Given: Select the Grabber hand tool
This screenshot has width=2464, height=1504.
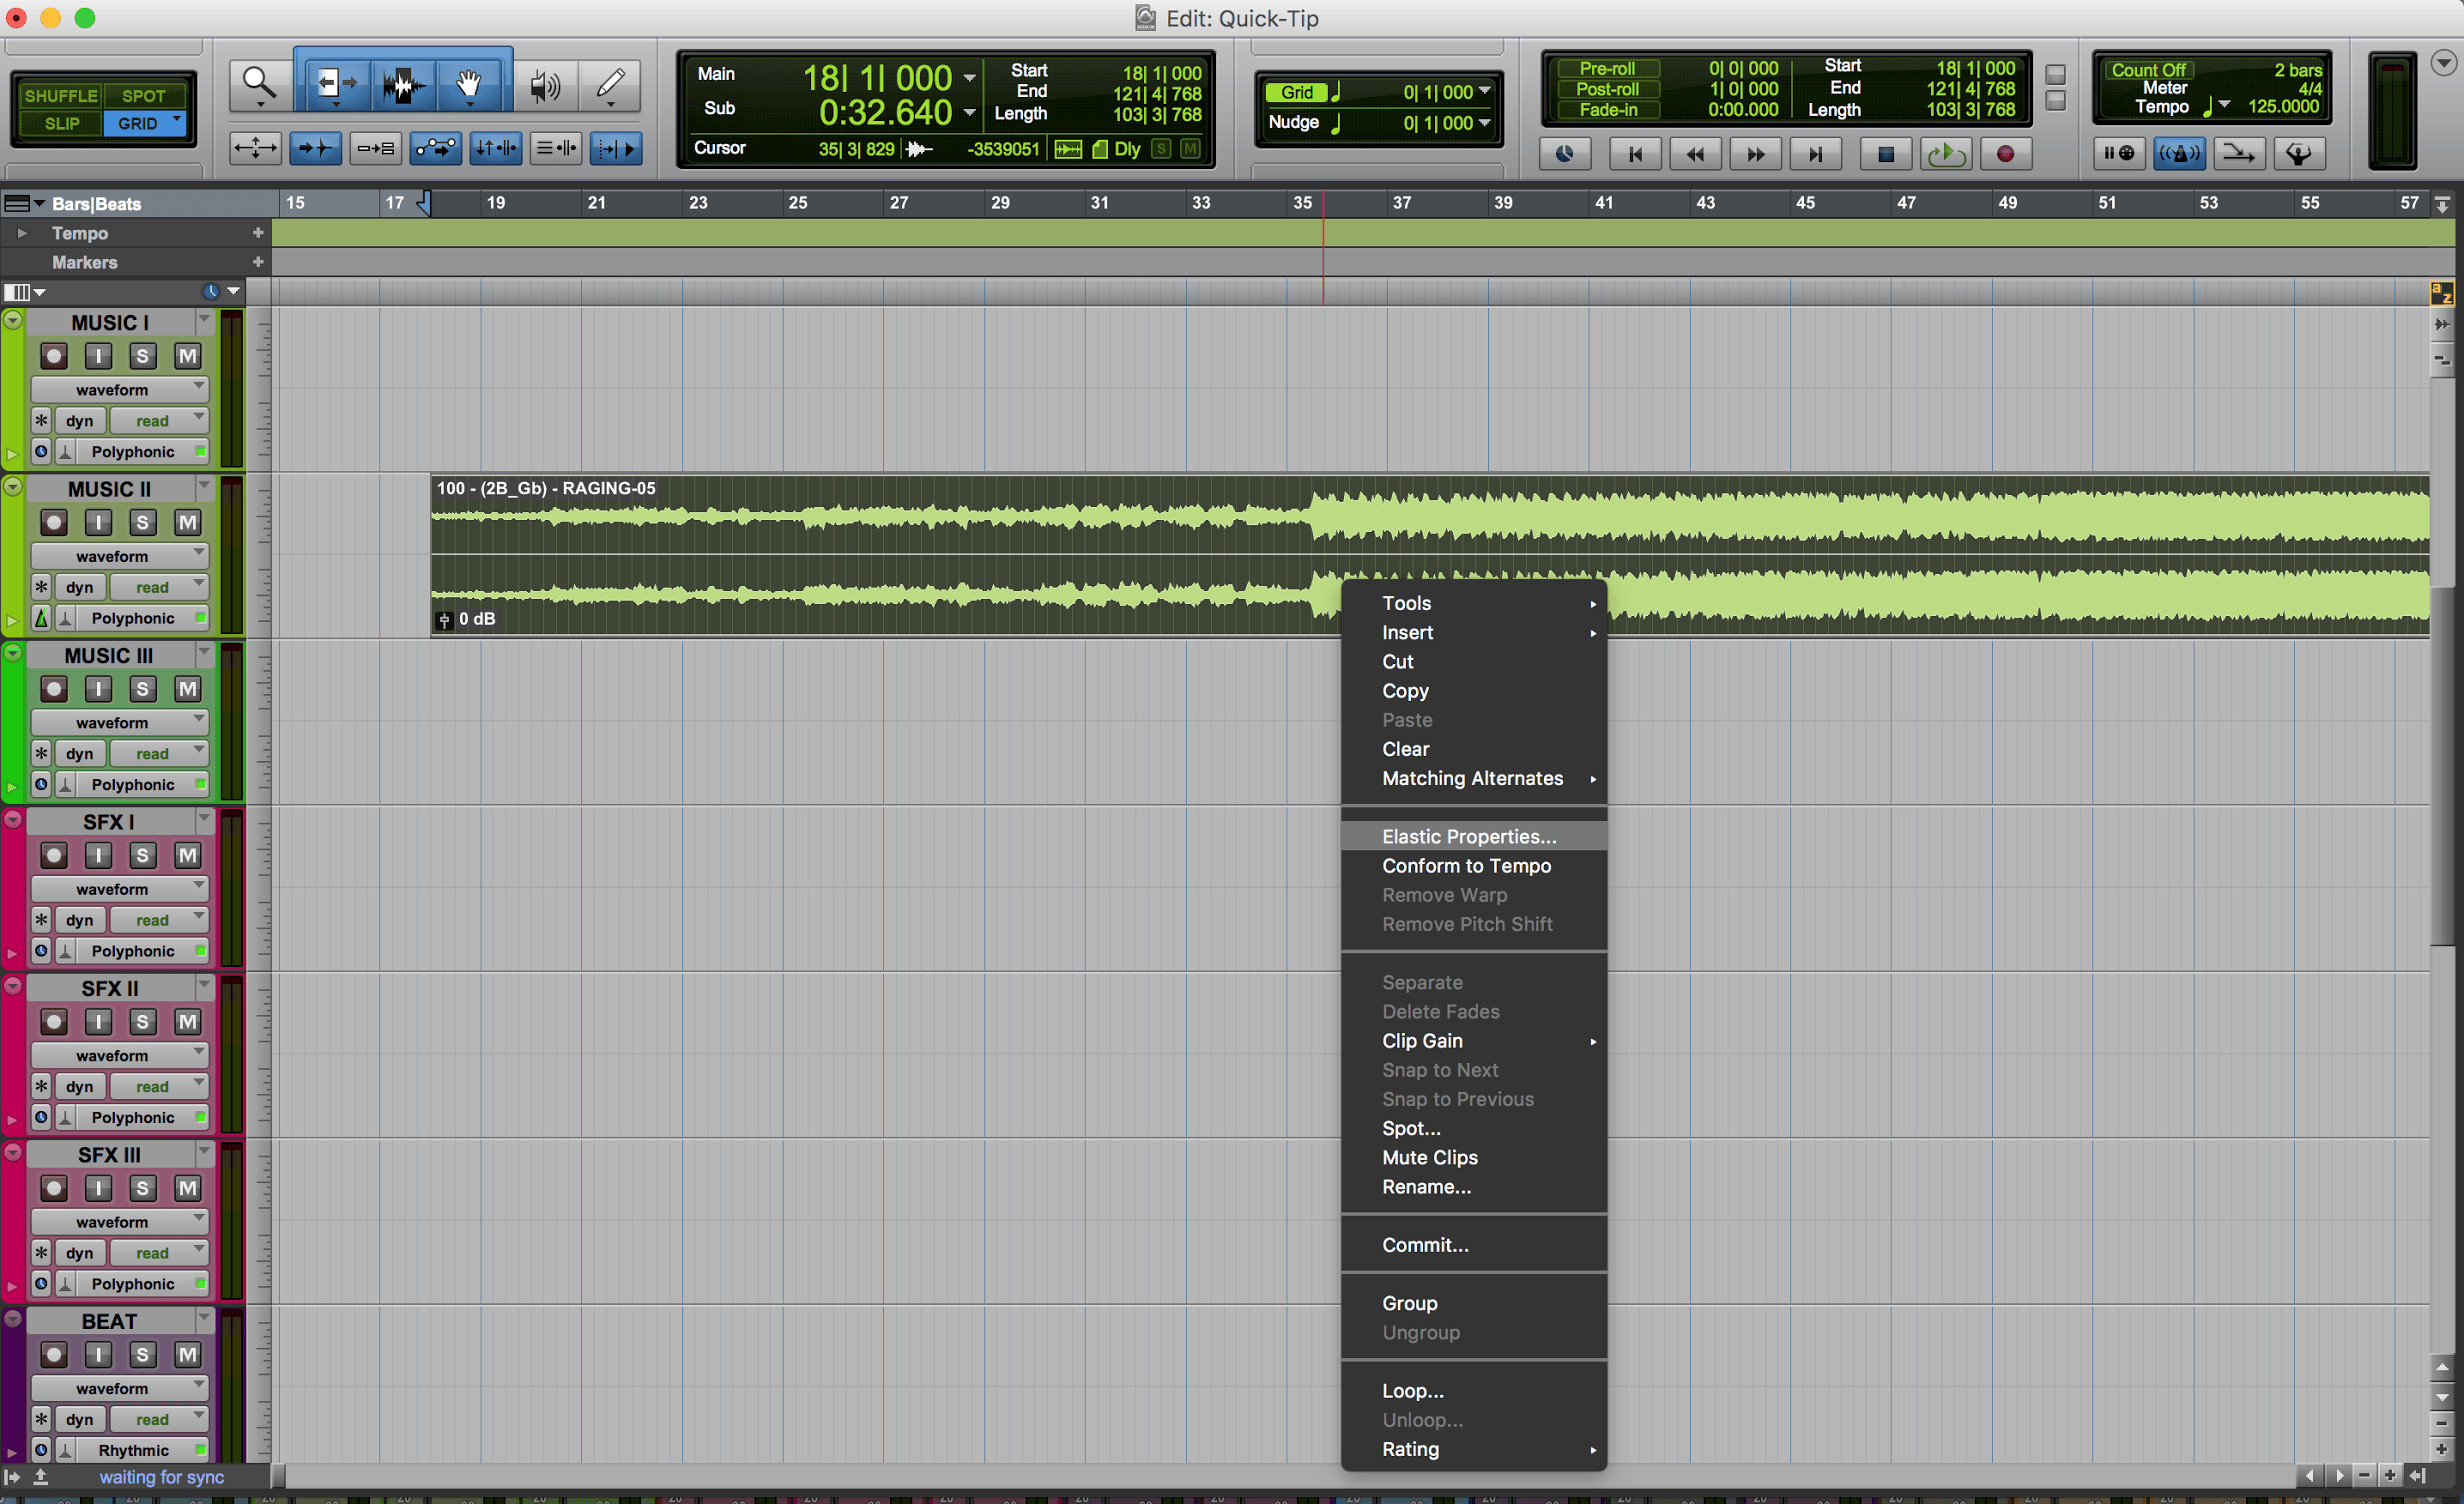Looking at the screenshot, I should (469, 84).
